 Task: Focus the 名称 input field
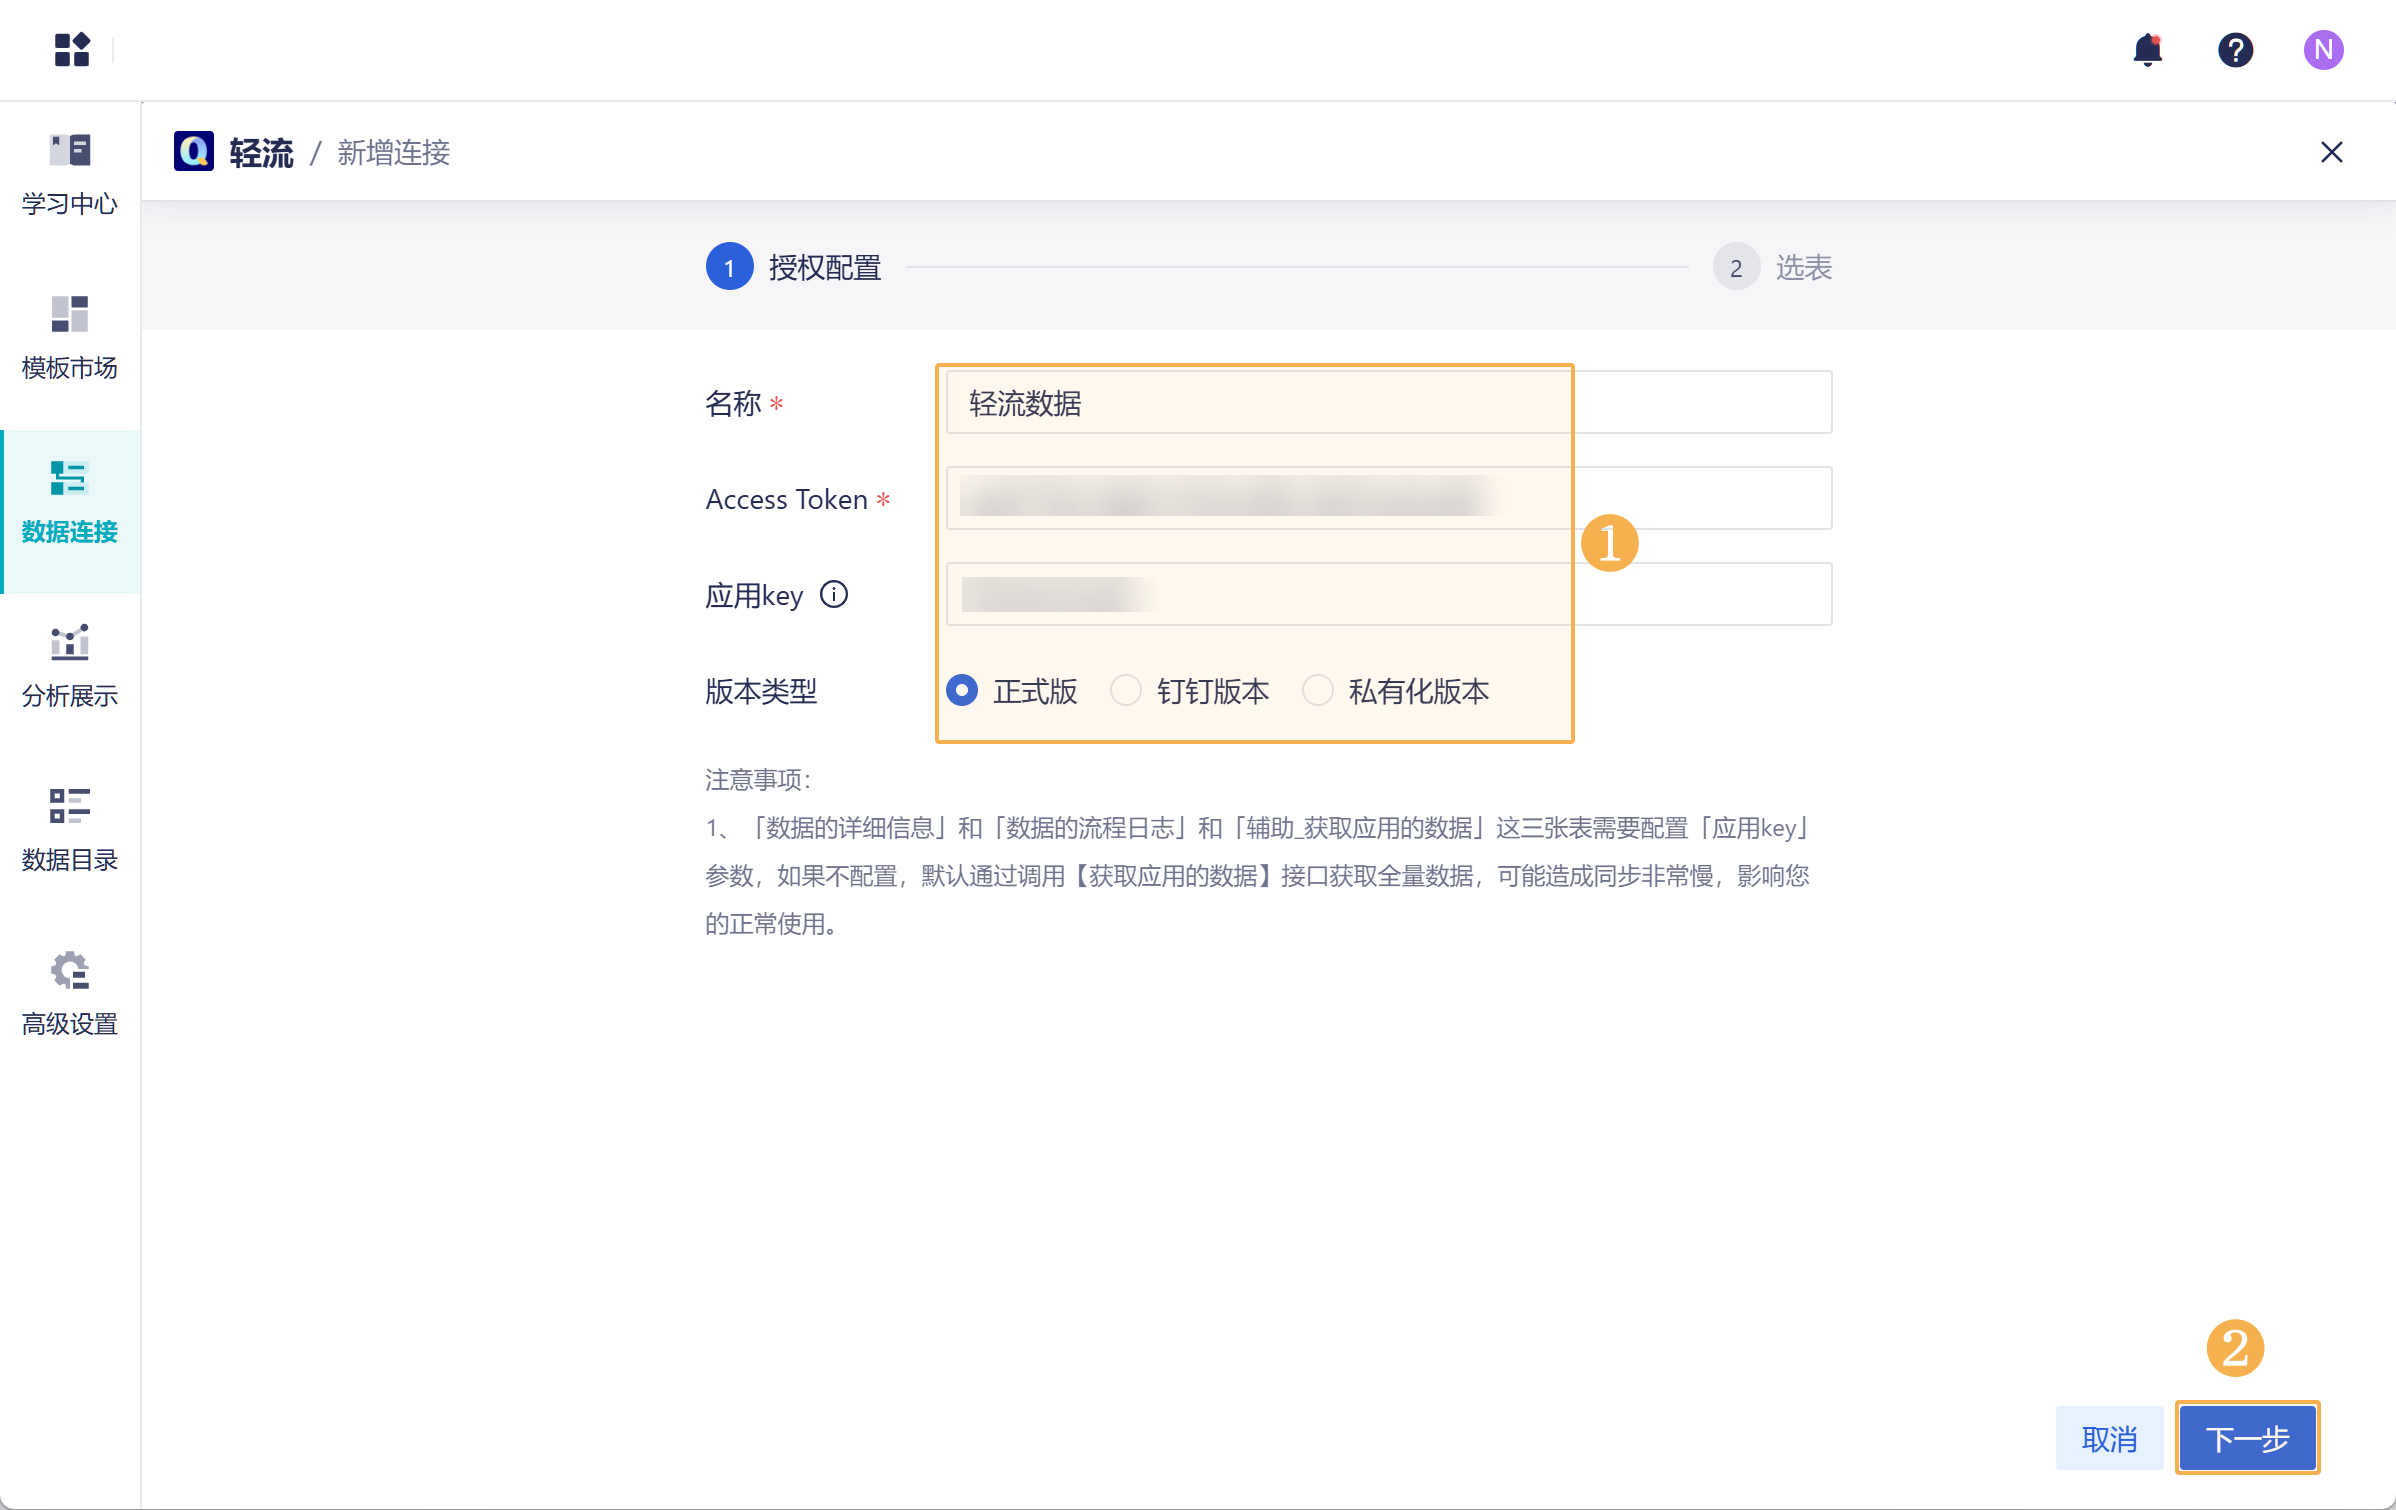[x=1388, y=403]
